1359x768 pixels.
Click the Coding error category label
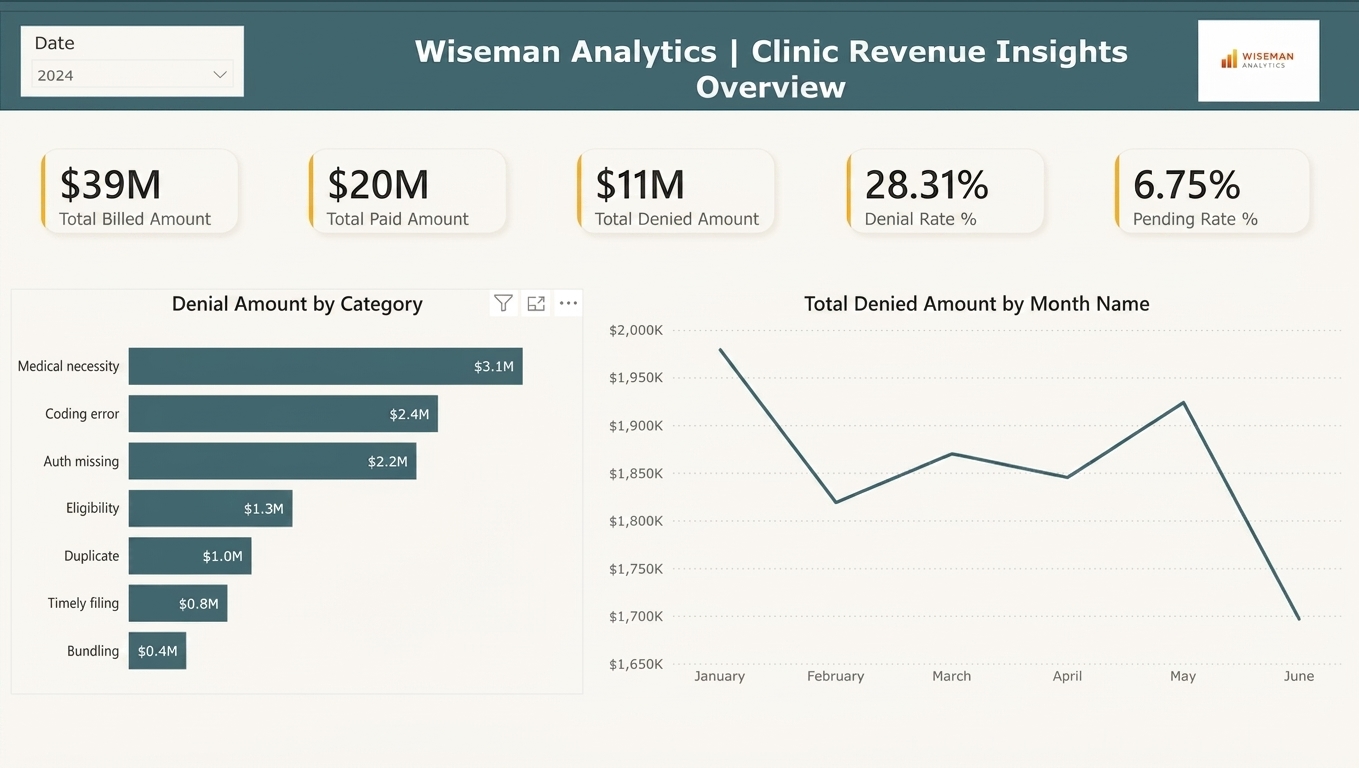[82, 413]
